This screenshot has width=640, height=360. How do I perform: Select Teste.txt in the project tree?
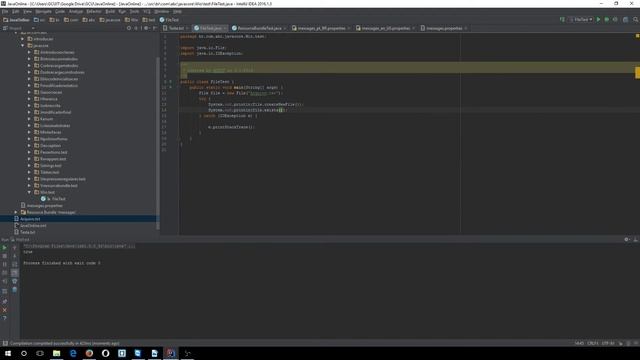click(x=25, y=232)
